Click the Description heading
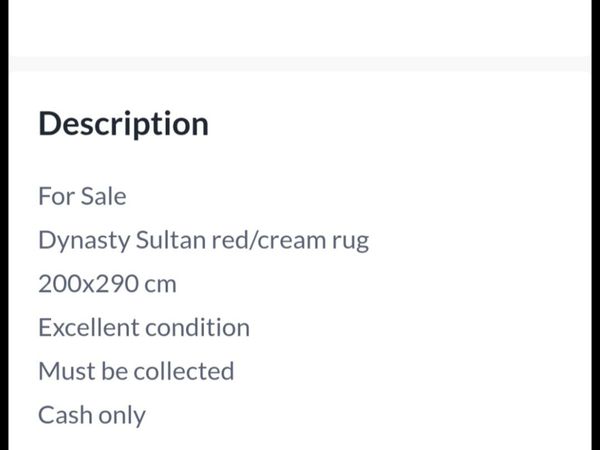Viewport: 600px width, 450px height. pyautogui.click(x=124, y=125)
